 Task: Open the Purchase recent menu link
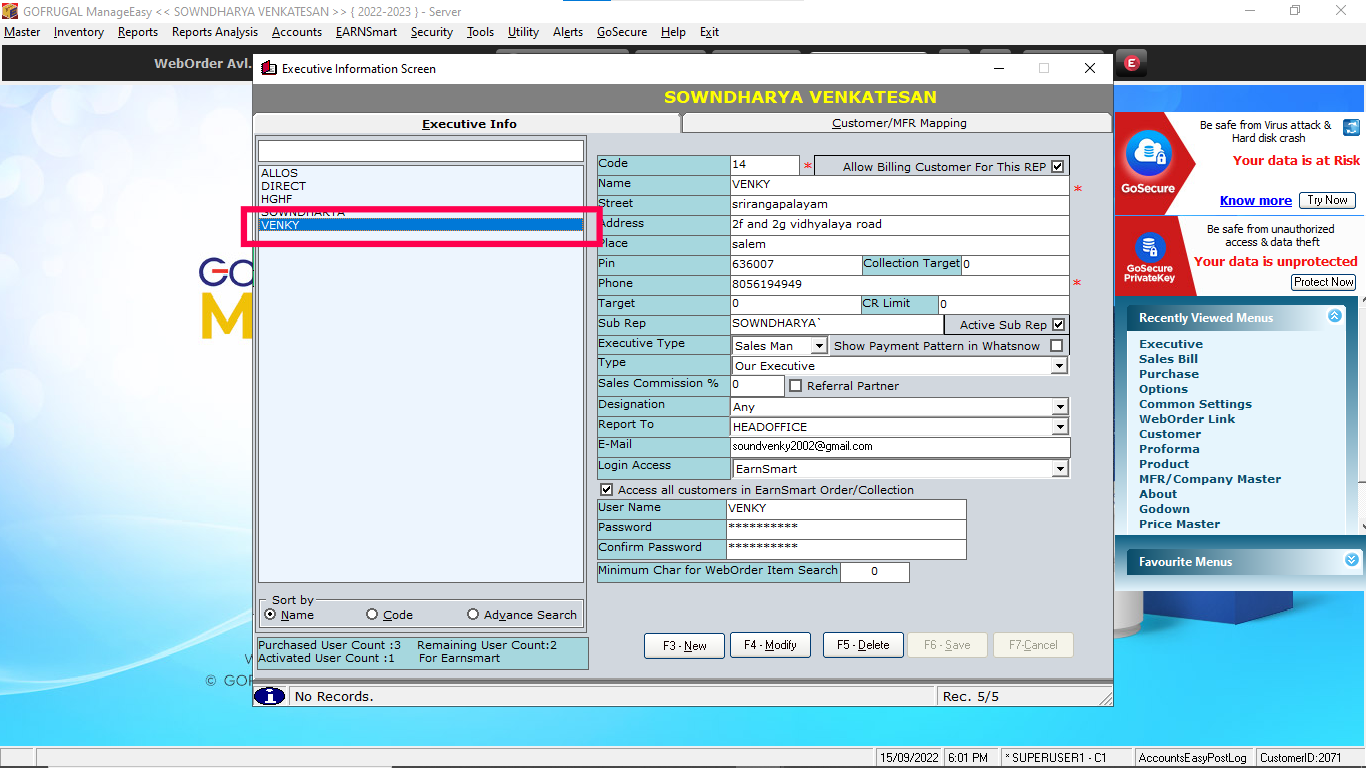pyautogui.click(x=1169, y=374)
